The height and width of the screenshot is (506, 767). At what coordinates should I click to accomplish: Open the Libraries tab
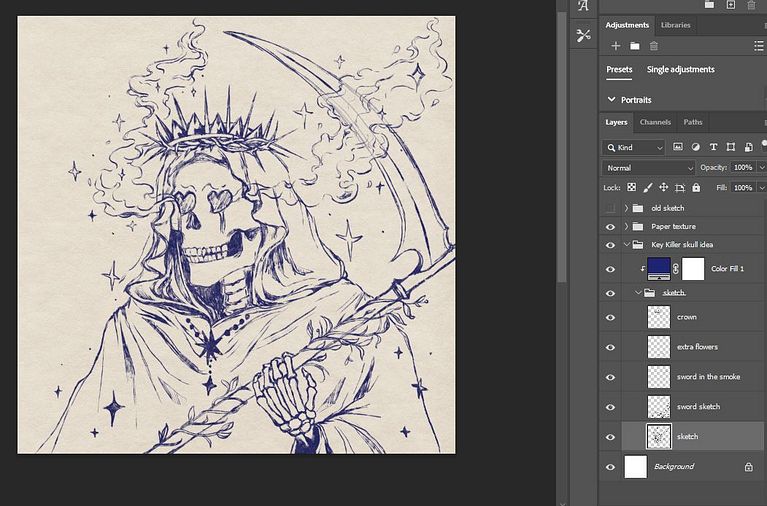(x=675, y=25)
